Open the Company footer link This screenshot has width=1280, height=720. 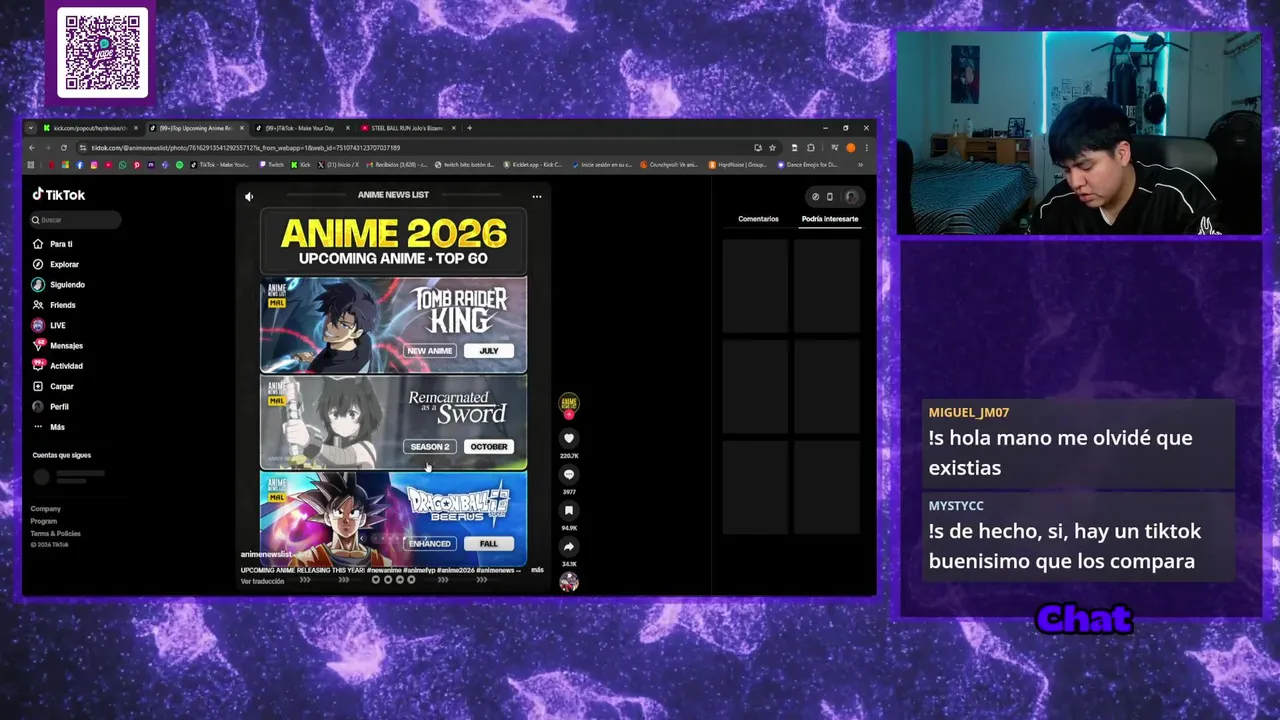click(x=45, y=509)
